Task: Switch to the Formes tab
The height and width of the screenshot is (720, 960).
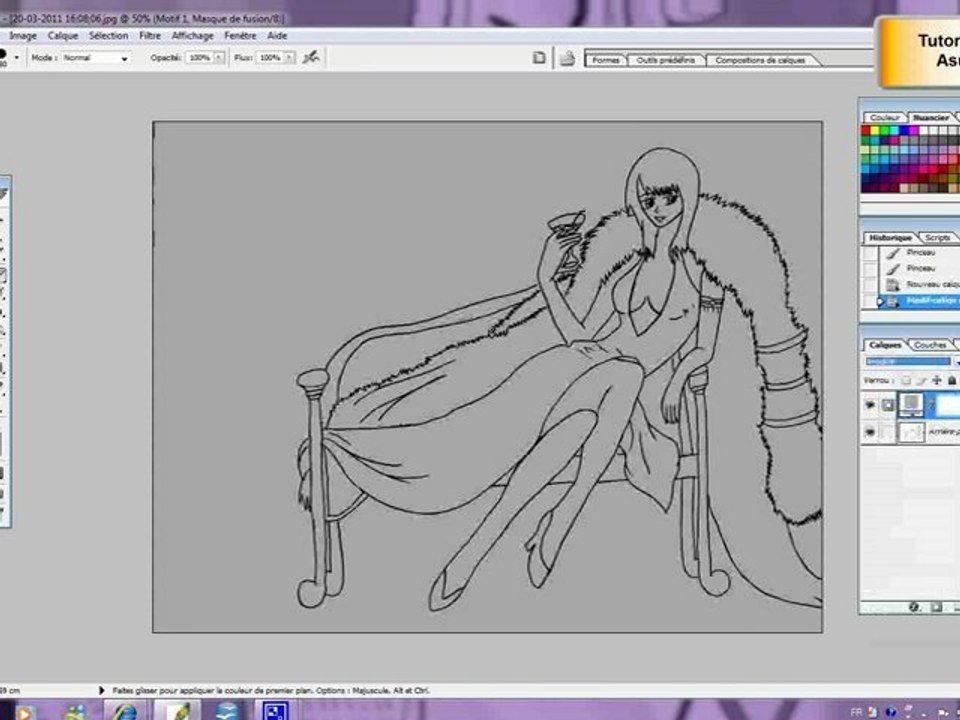Action: click(606, 60)
